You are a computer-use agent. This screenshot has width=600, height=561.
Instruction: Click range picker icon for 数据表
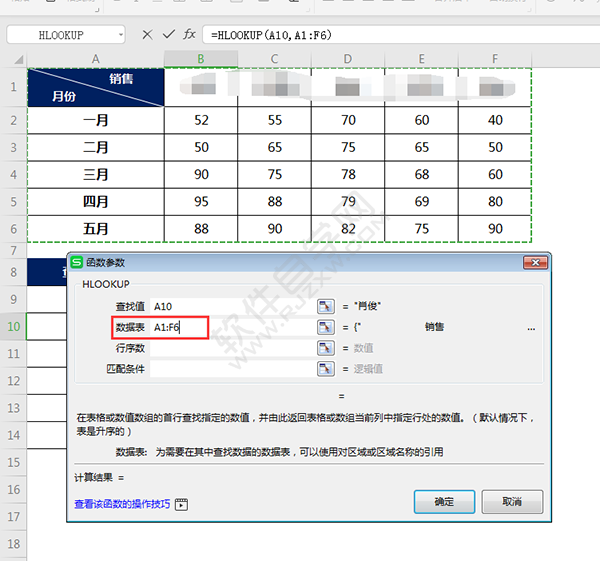click(326, 327)
